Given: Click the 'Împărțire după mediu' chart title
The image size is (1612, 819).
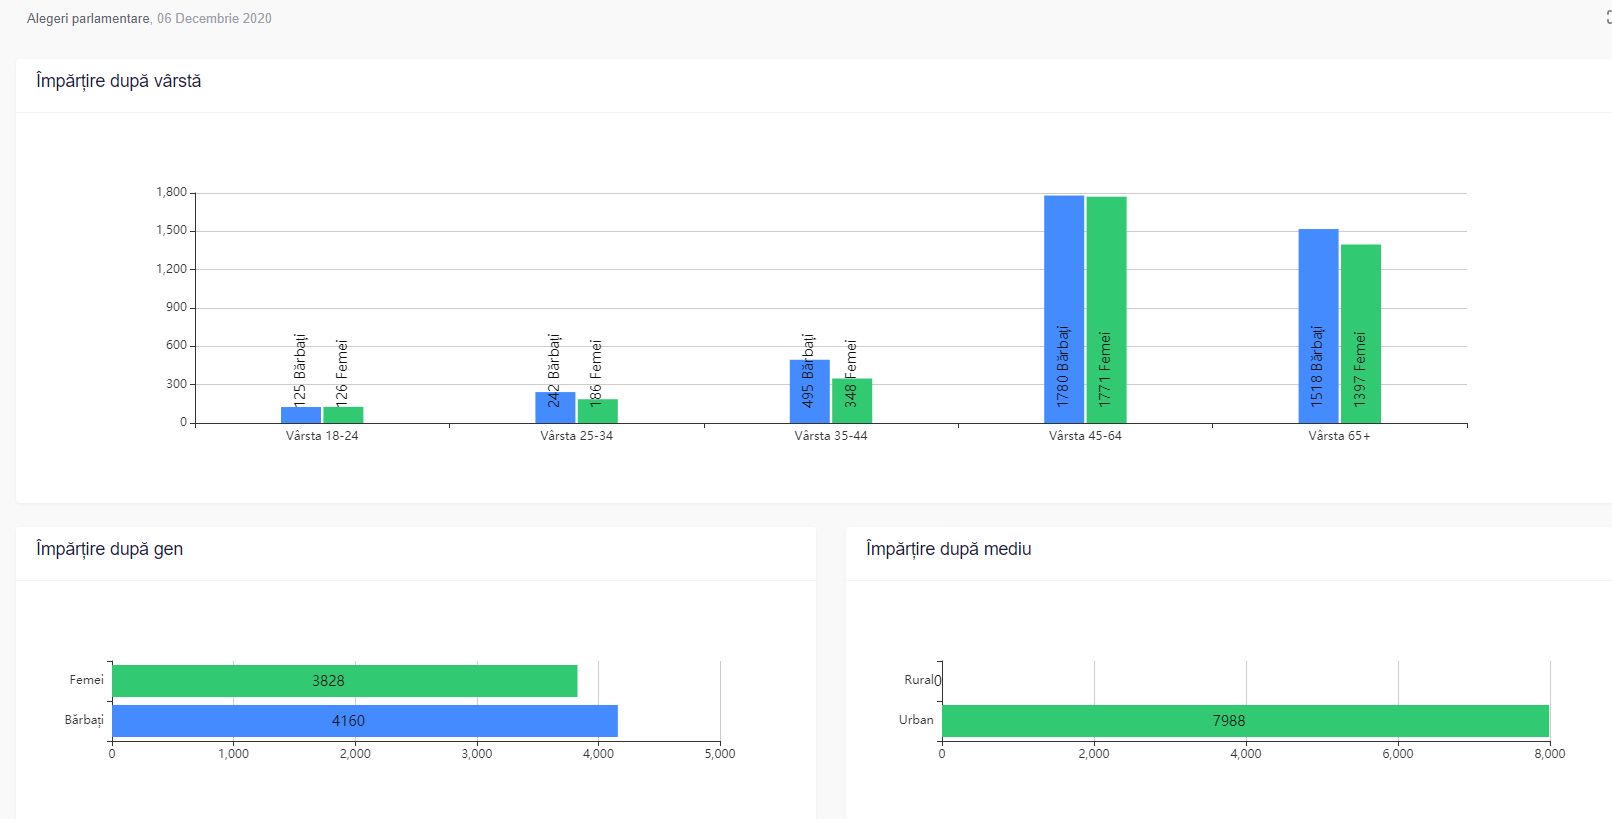Looking at the screenshot, I should click(x=948, y=549).
